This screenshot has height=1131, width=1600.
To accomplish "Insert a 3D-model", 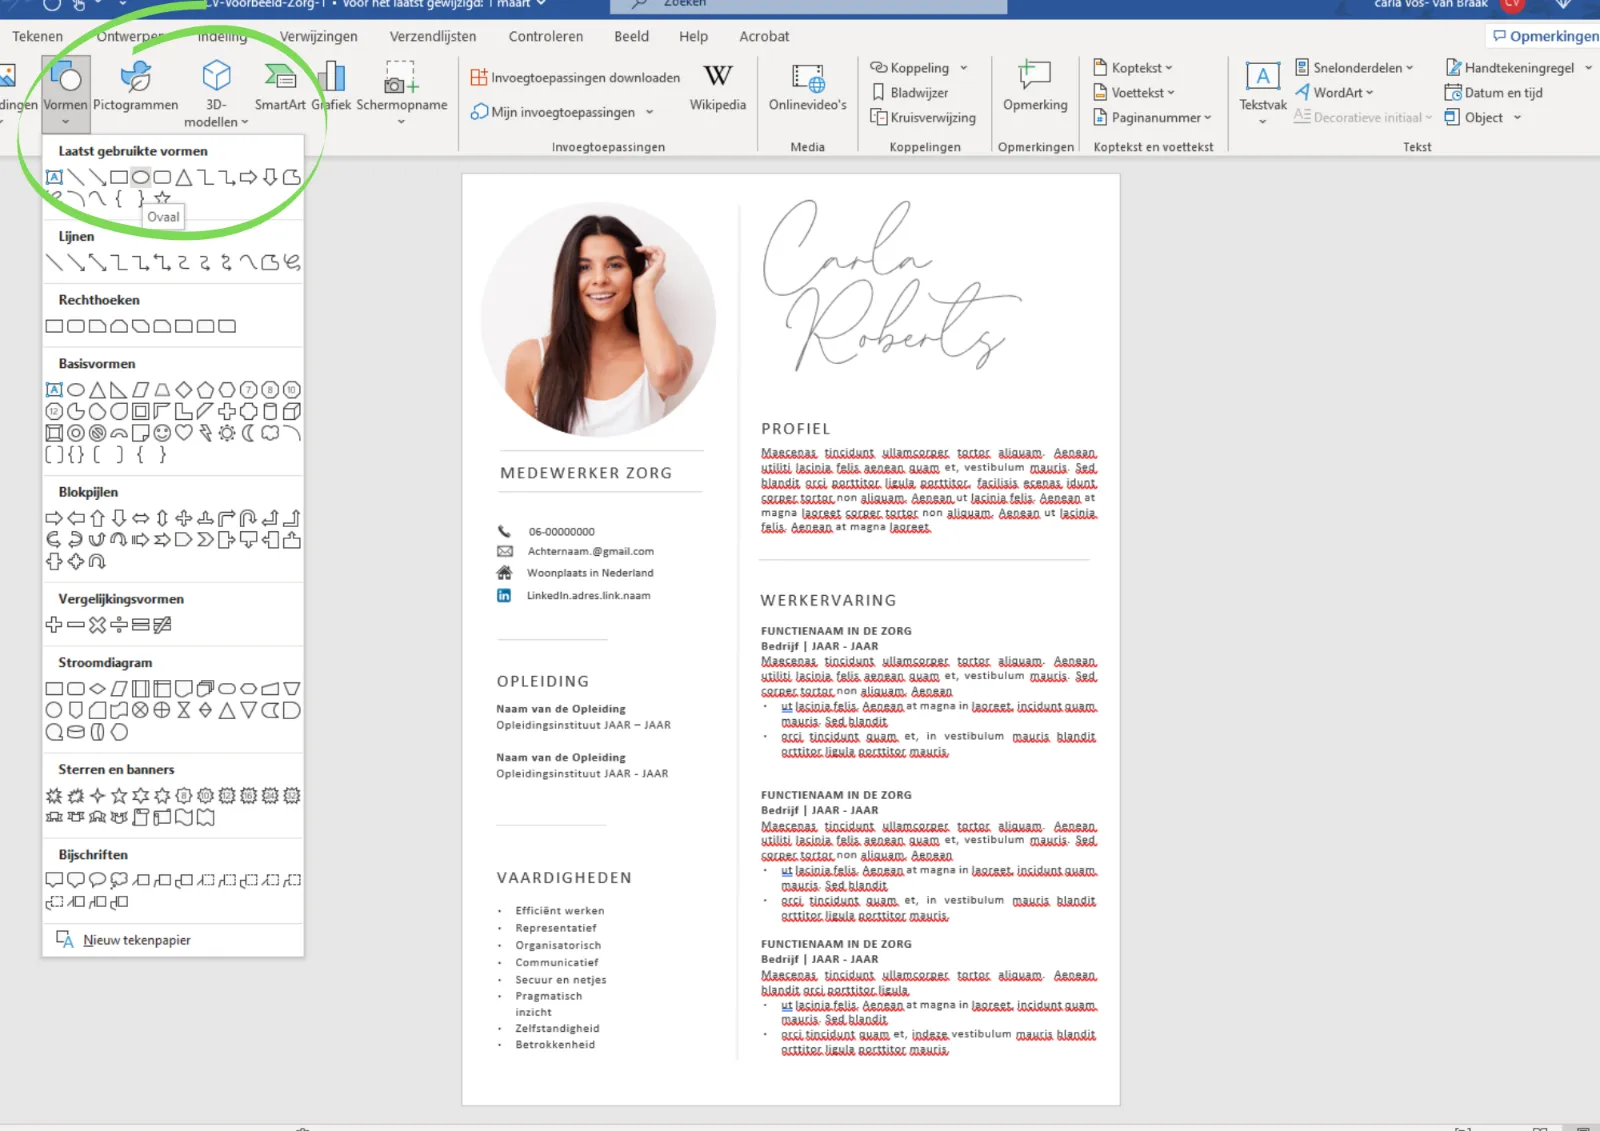I will [x=215, y=90].
